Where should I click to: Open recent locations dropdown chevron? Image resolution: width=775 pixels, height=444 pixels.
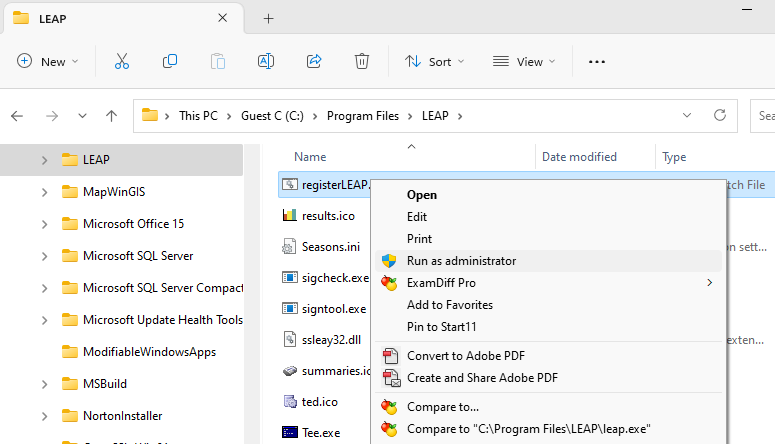[82, 116]
